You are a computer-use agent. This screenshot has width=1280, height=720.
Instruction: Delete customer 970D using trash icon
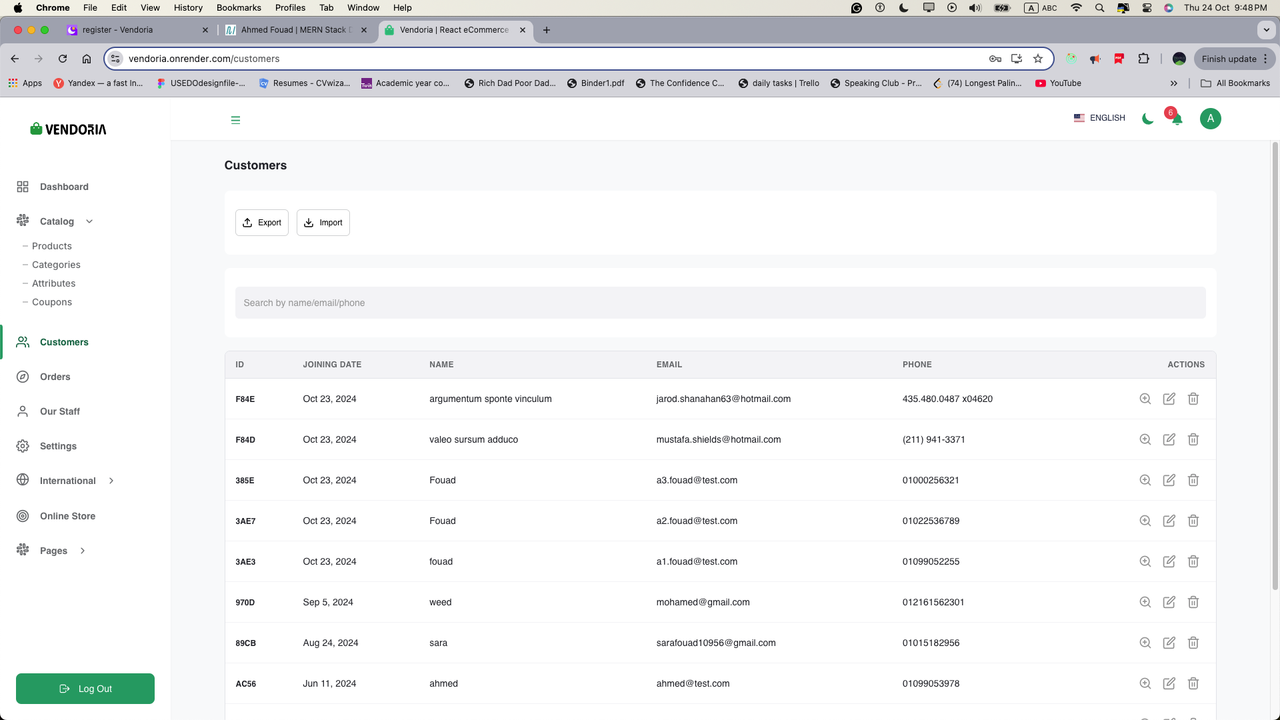(1193, 602)
